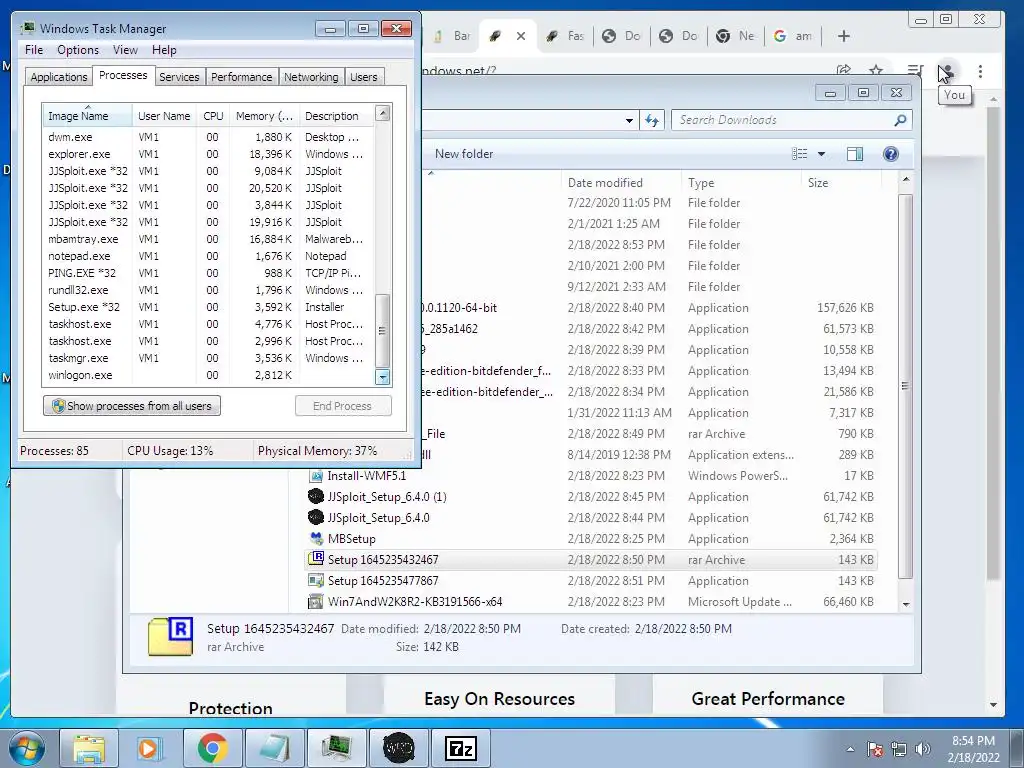
Task: Click Explorer file list scroll-down arrow
Action: pos(906,604)
